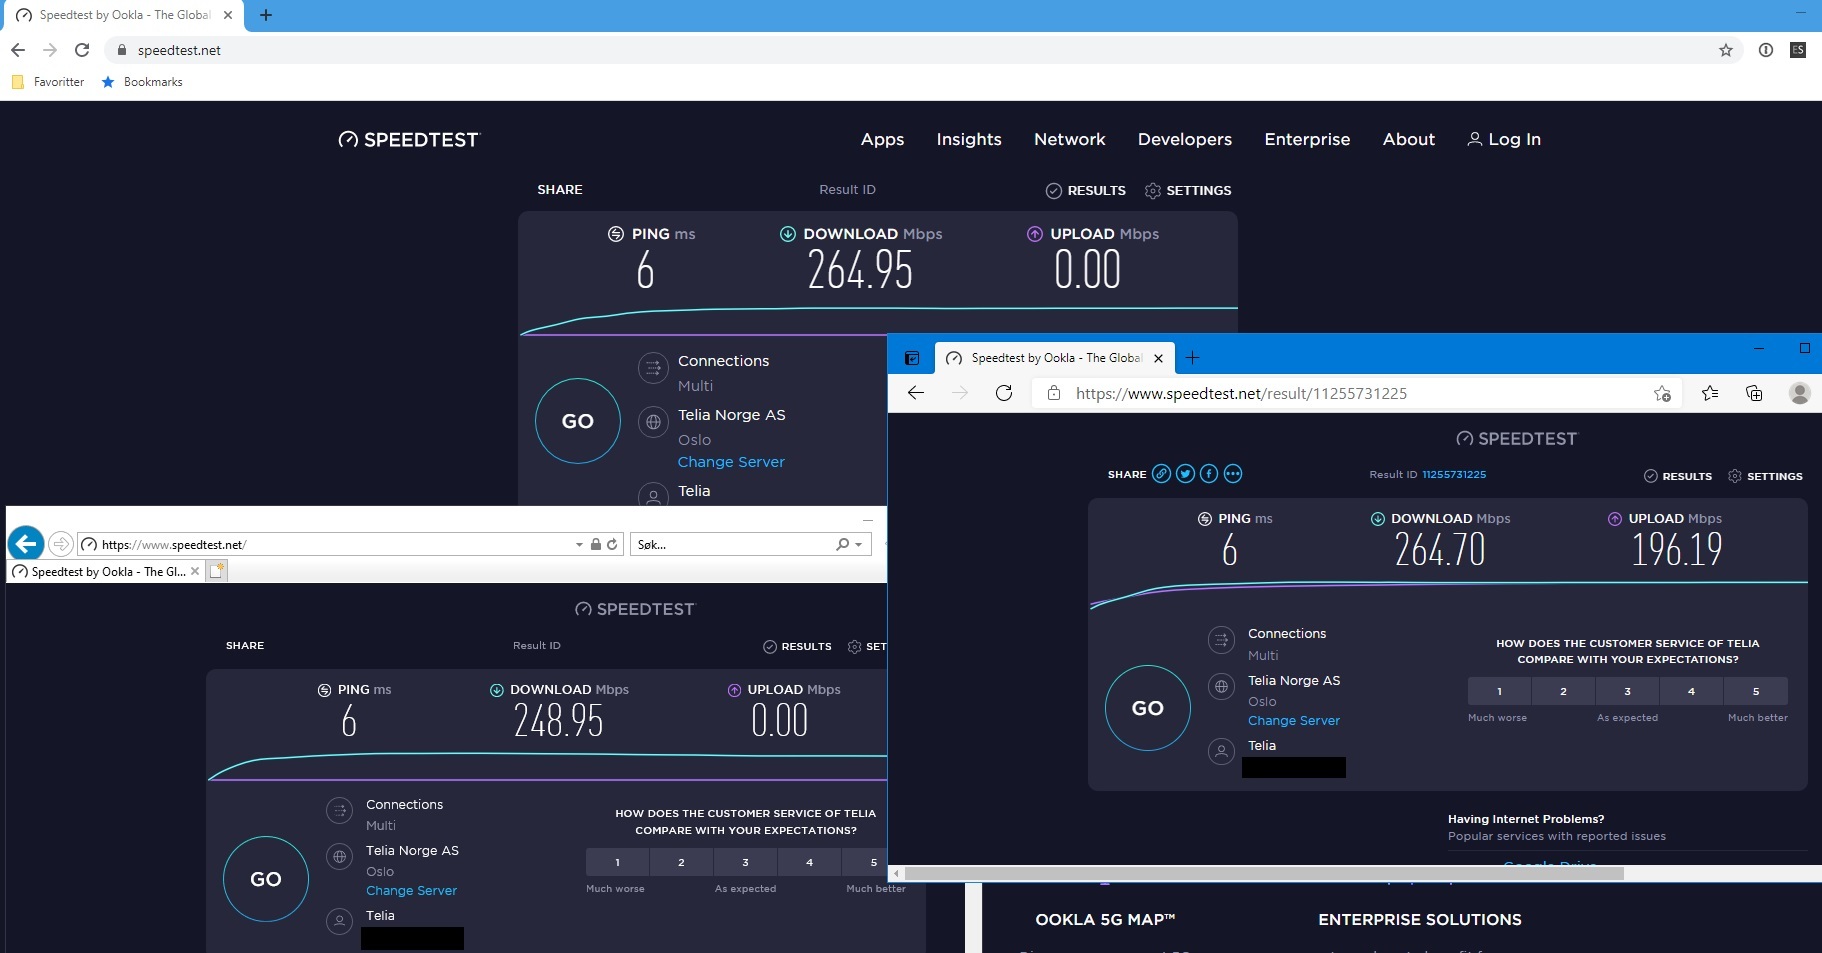The width and height of the screenshot is (1822, 953).
Task: Rate Telia service 4 in Edge
Action: [1691, 691]
